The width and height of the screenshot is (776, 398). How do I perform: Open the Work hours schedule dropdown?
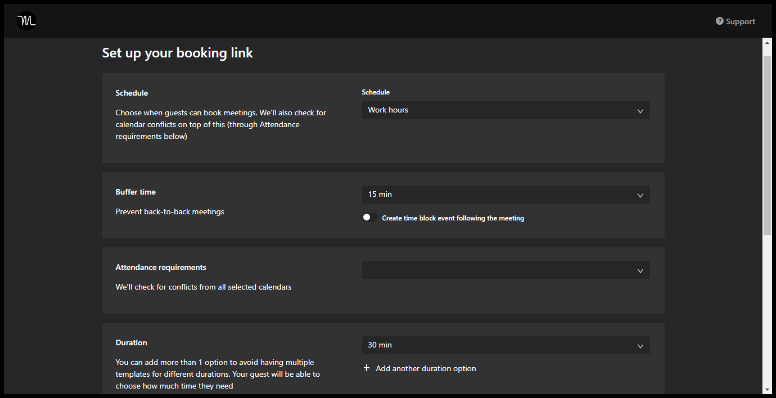(x=505, y=110)
